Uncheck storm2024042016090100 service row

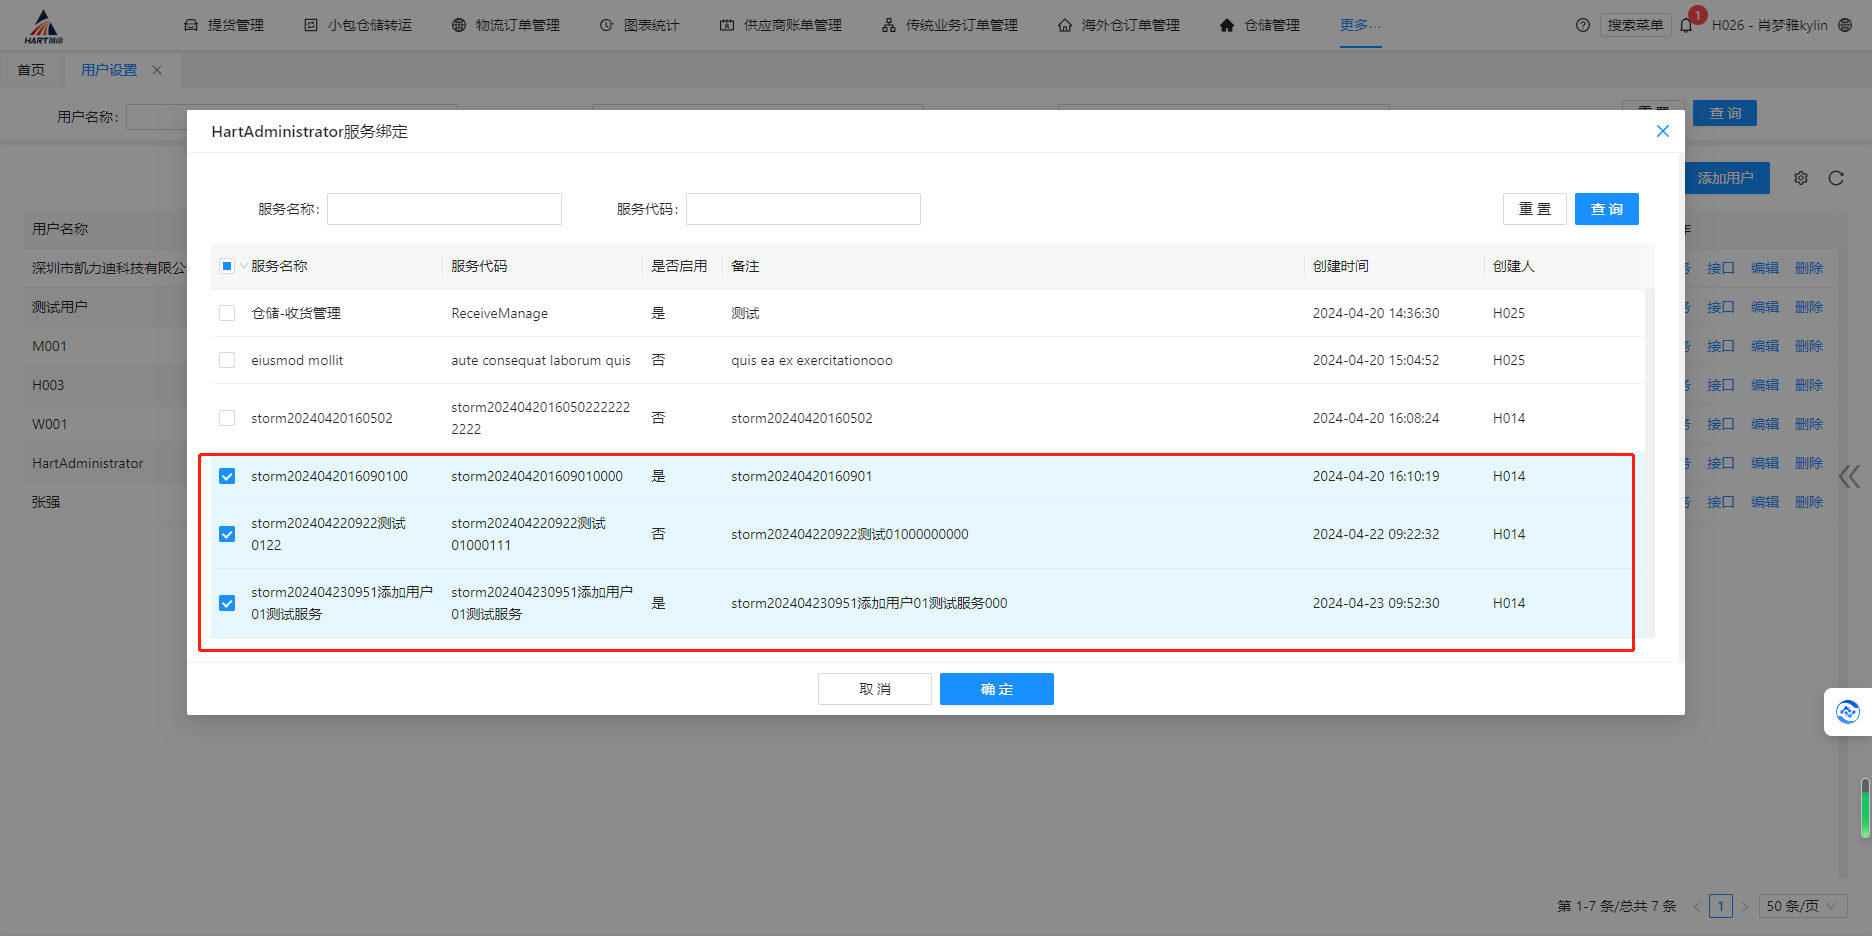[x=227, y=476]
